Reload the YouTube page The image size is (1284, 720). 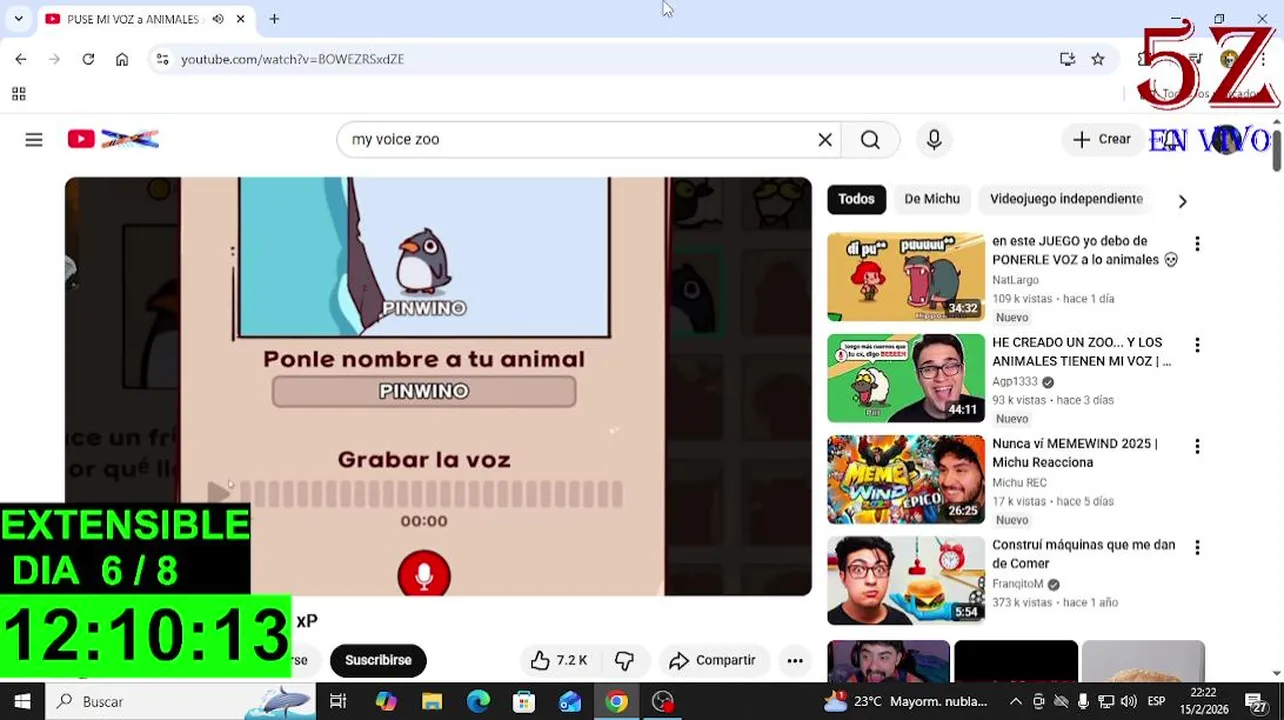pos(88,59)
